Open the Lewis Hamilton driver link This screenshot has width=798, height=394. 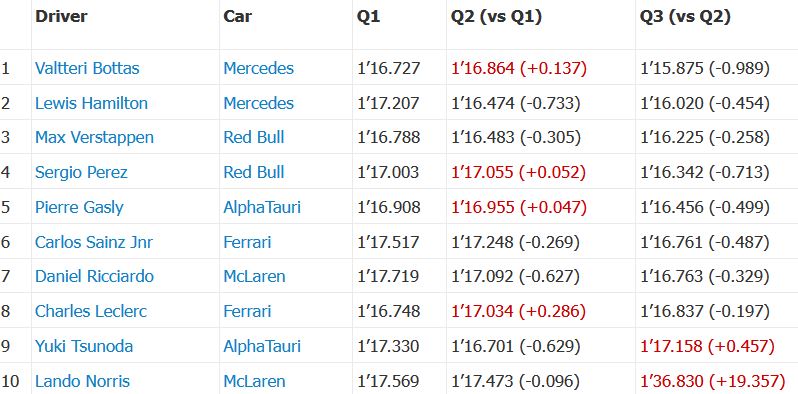(91, 103)
